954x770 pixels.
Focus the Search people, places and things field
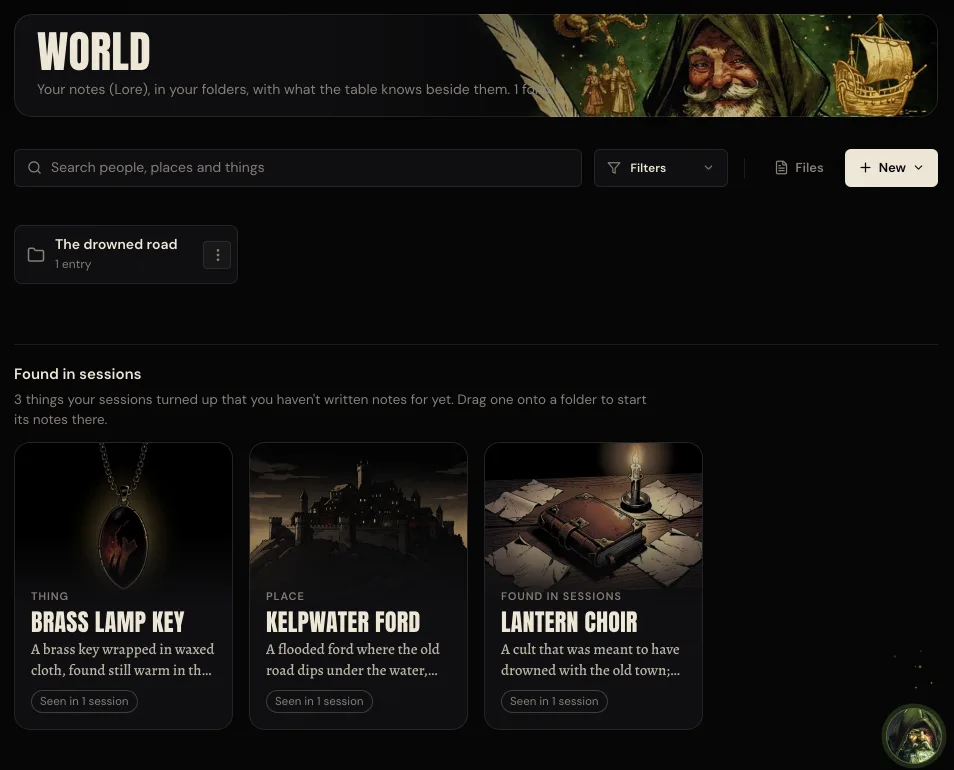(x=298, y=168)
